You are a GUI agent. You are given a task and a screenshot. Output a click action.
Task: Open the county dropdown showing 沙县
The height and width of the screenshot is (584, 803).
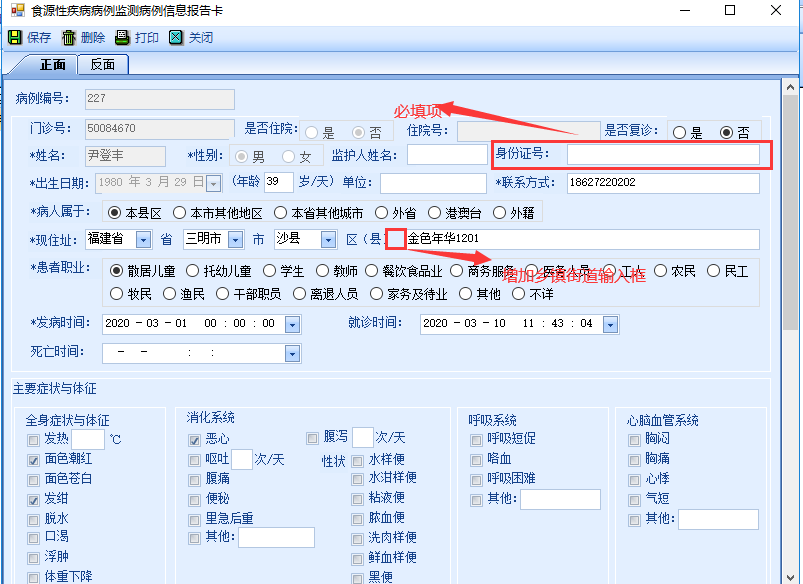(329, 240)
